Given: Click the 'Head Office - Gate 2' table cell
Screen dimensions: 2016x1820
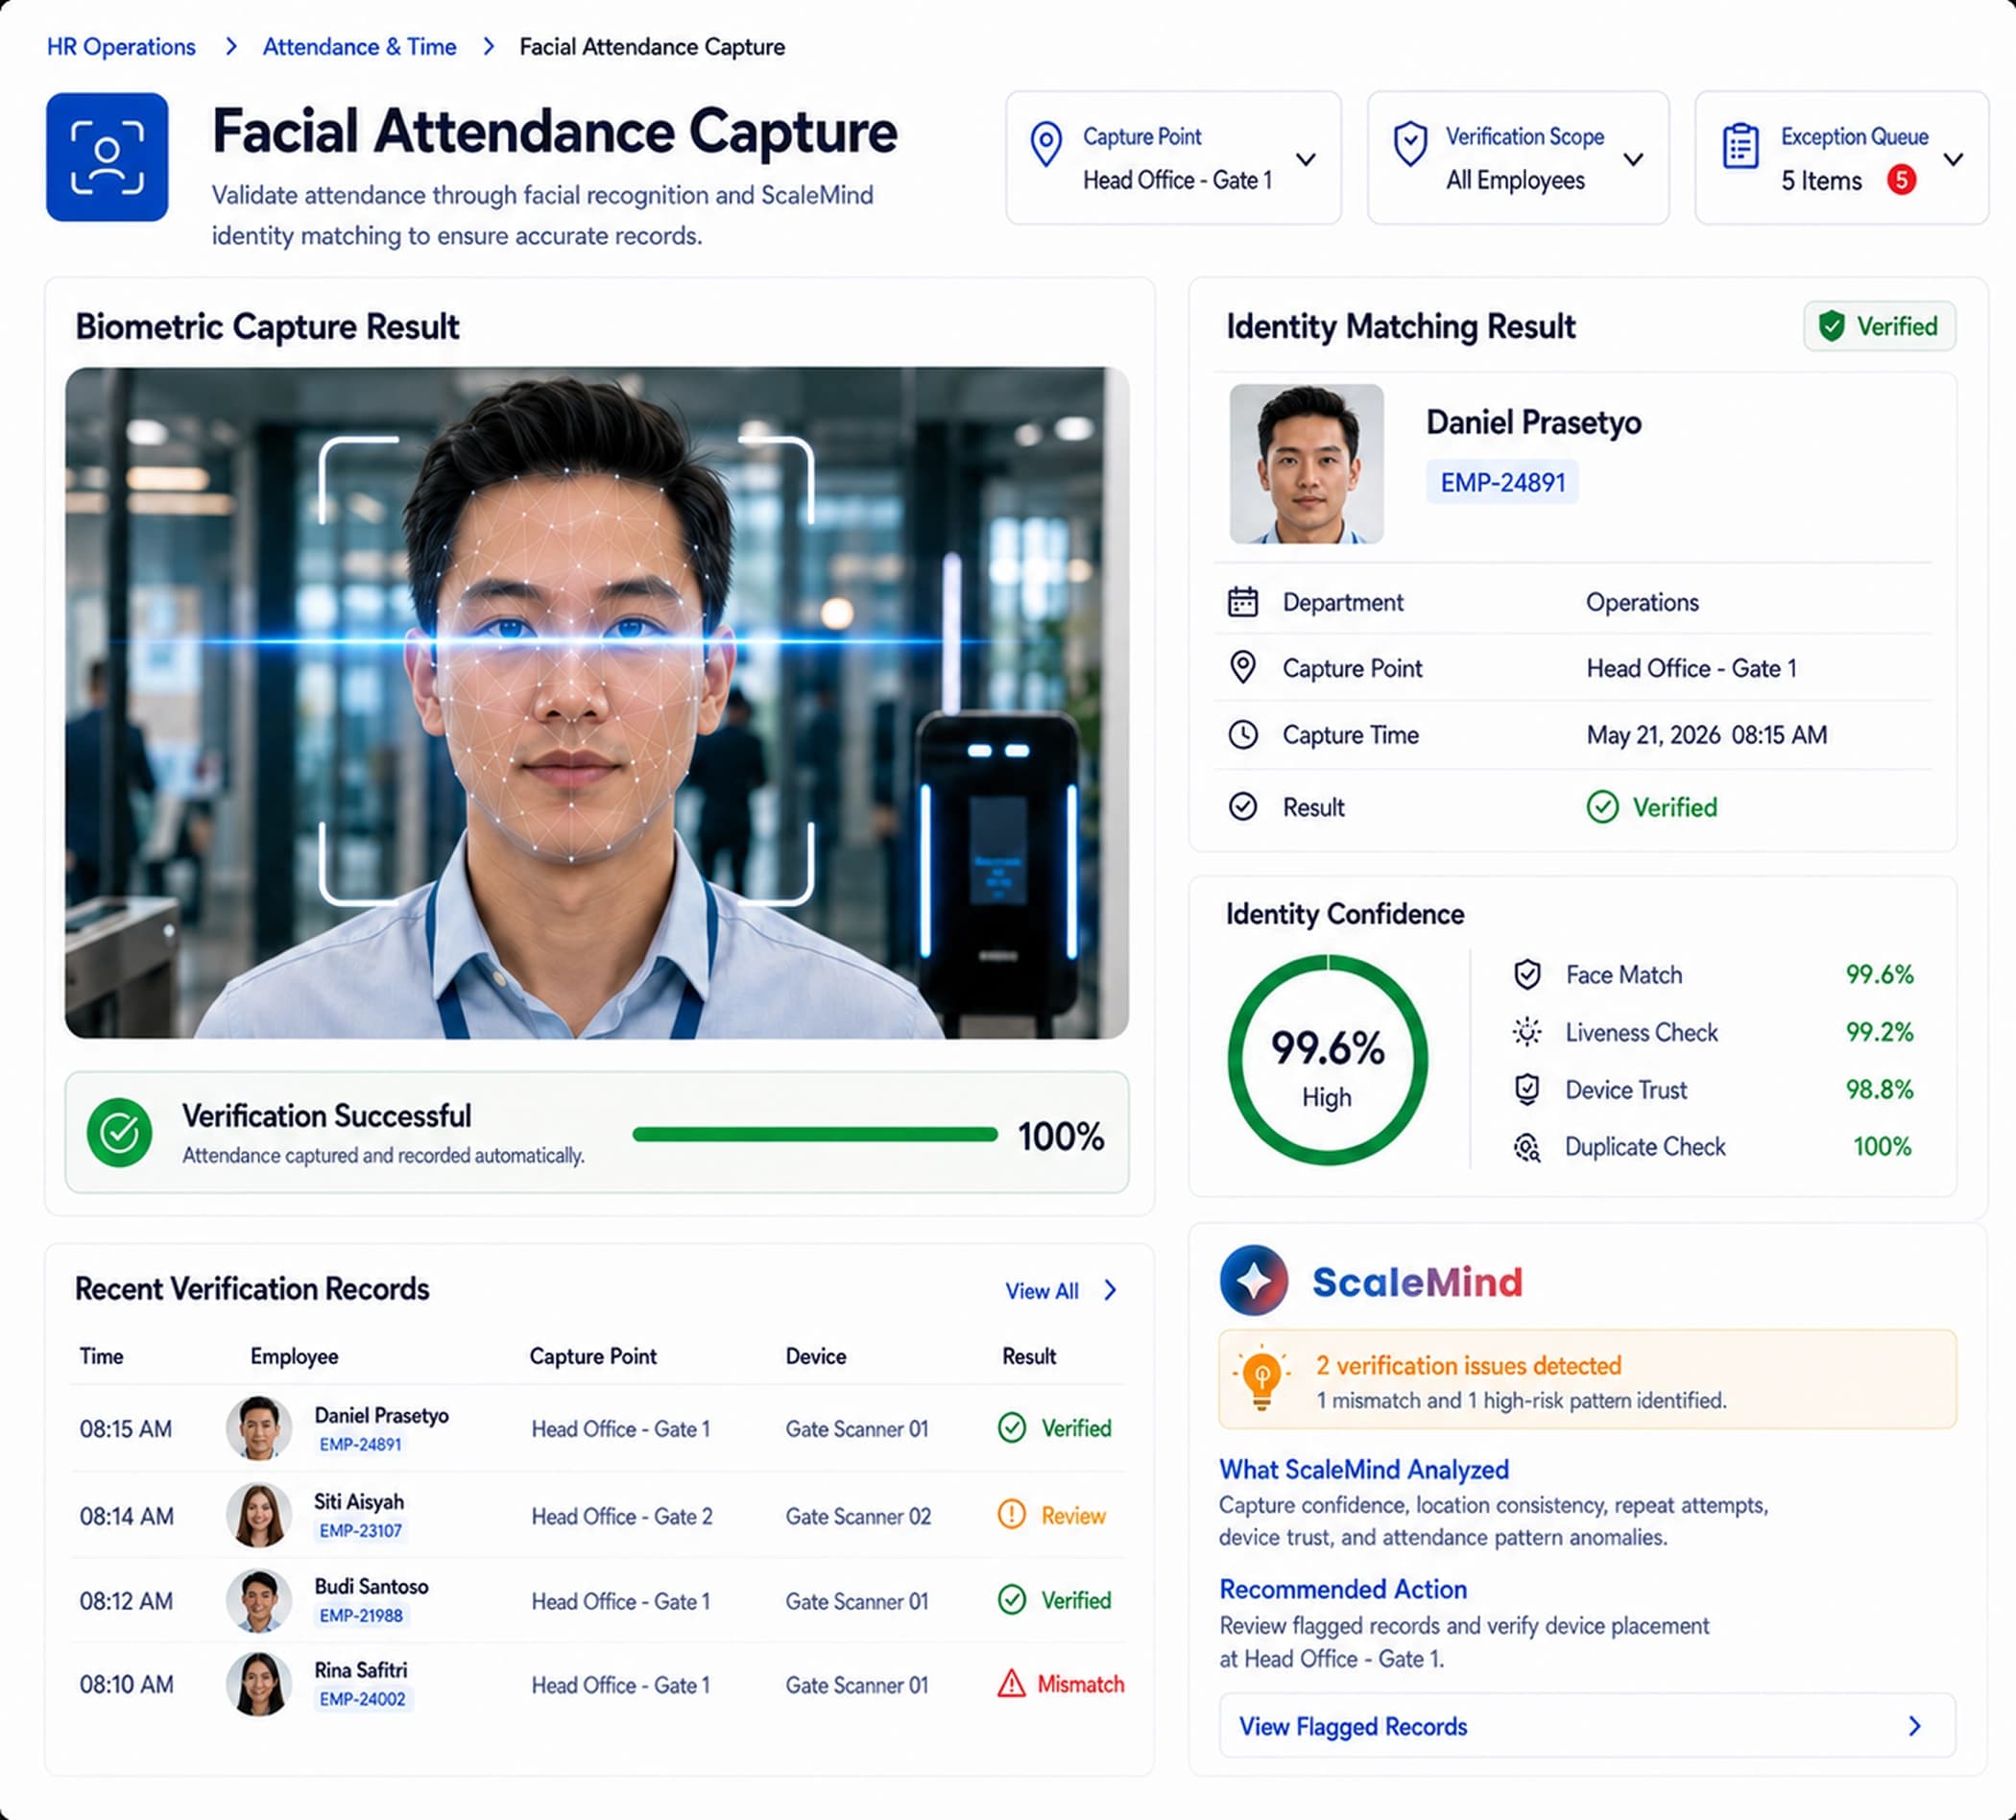Looking at the screenshot, I should pyautogui.click(x=622, y=1516).
